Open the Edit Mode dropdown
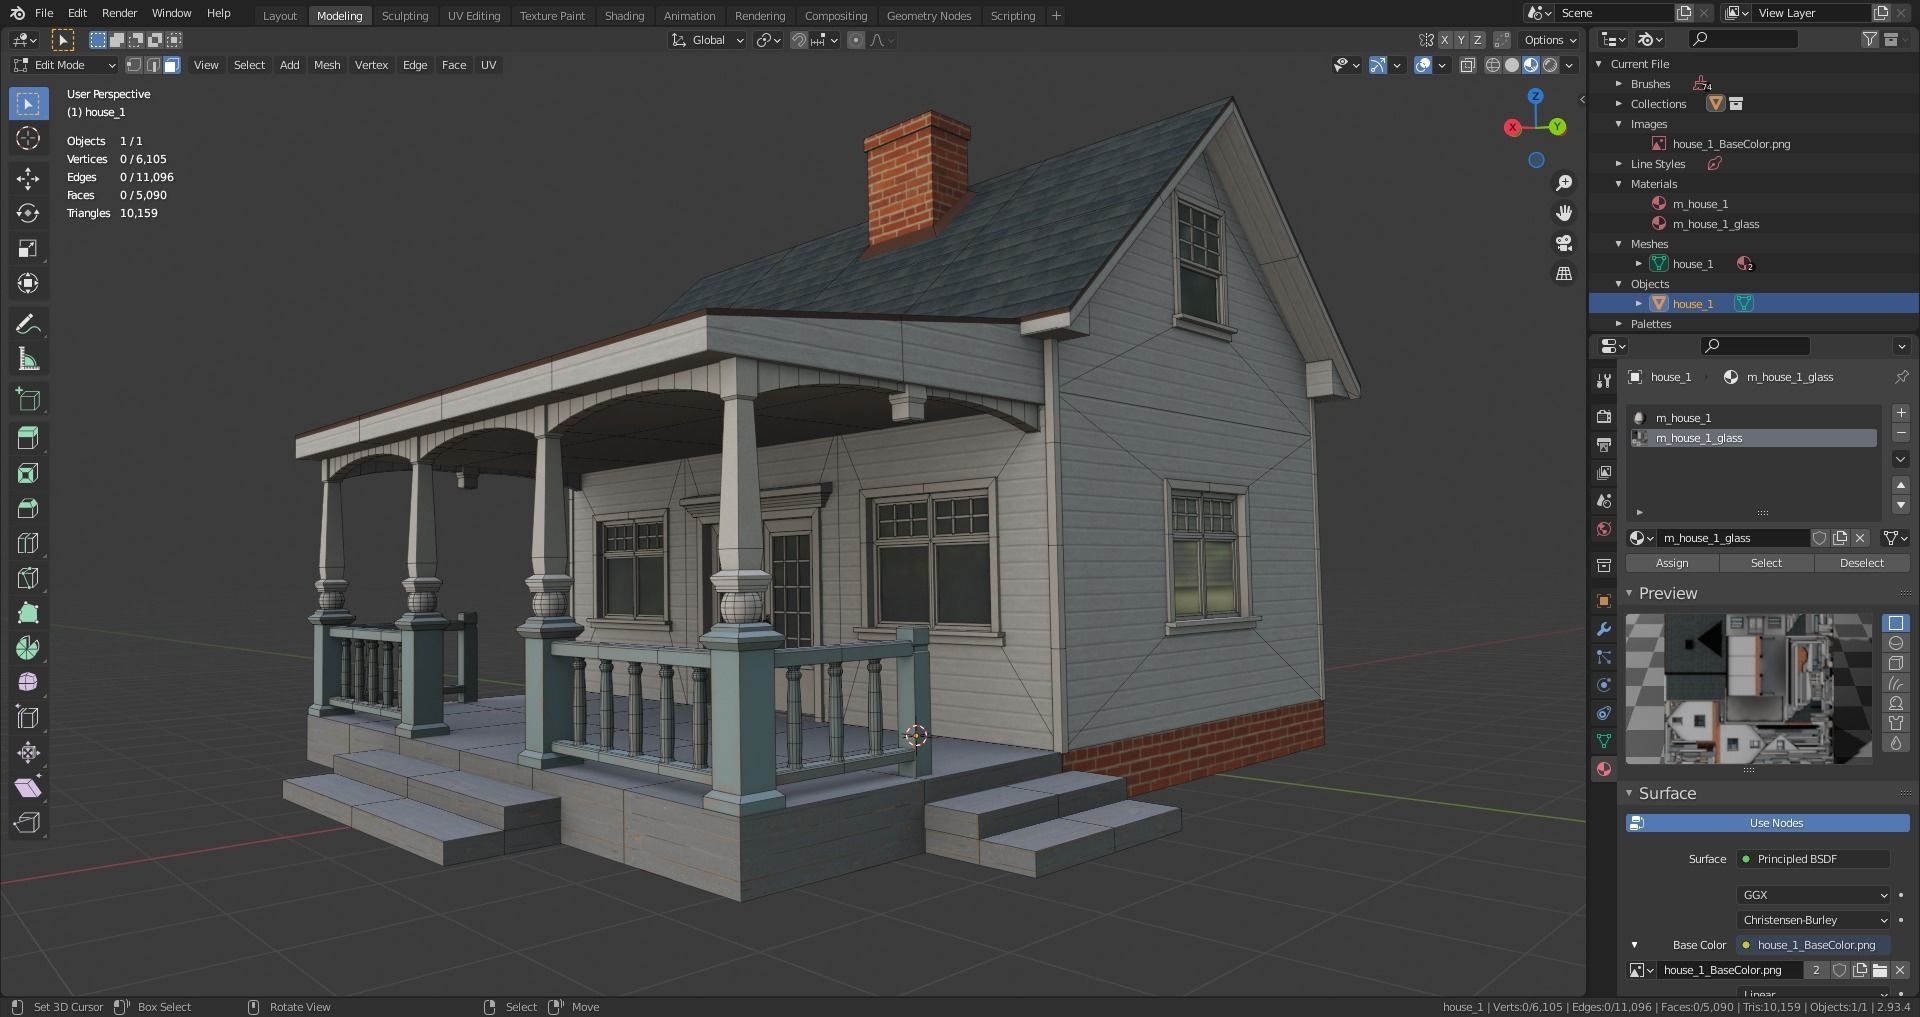This screenshot has height=1017, width=1920. (65, 65)
